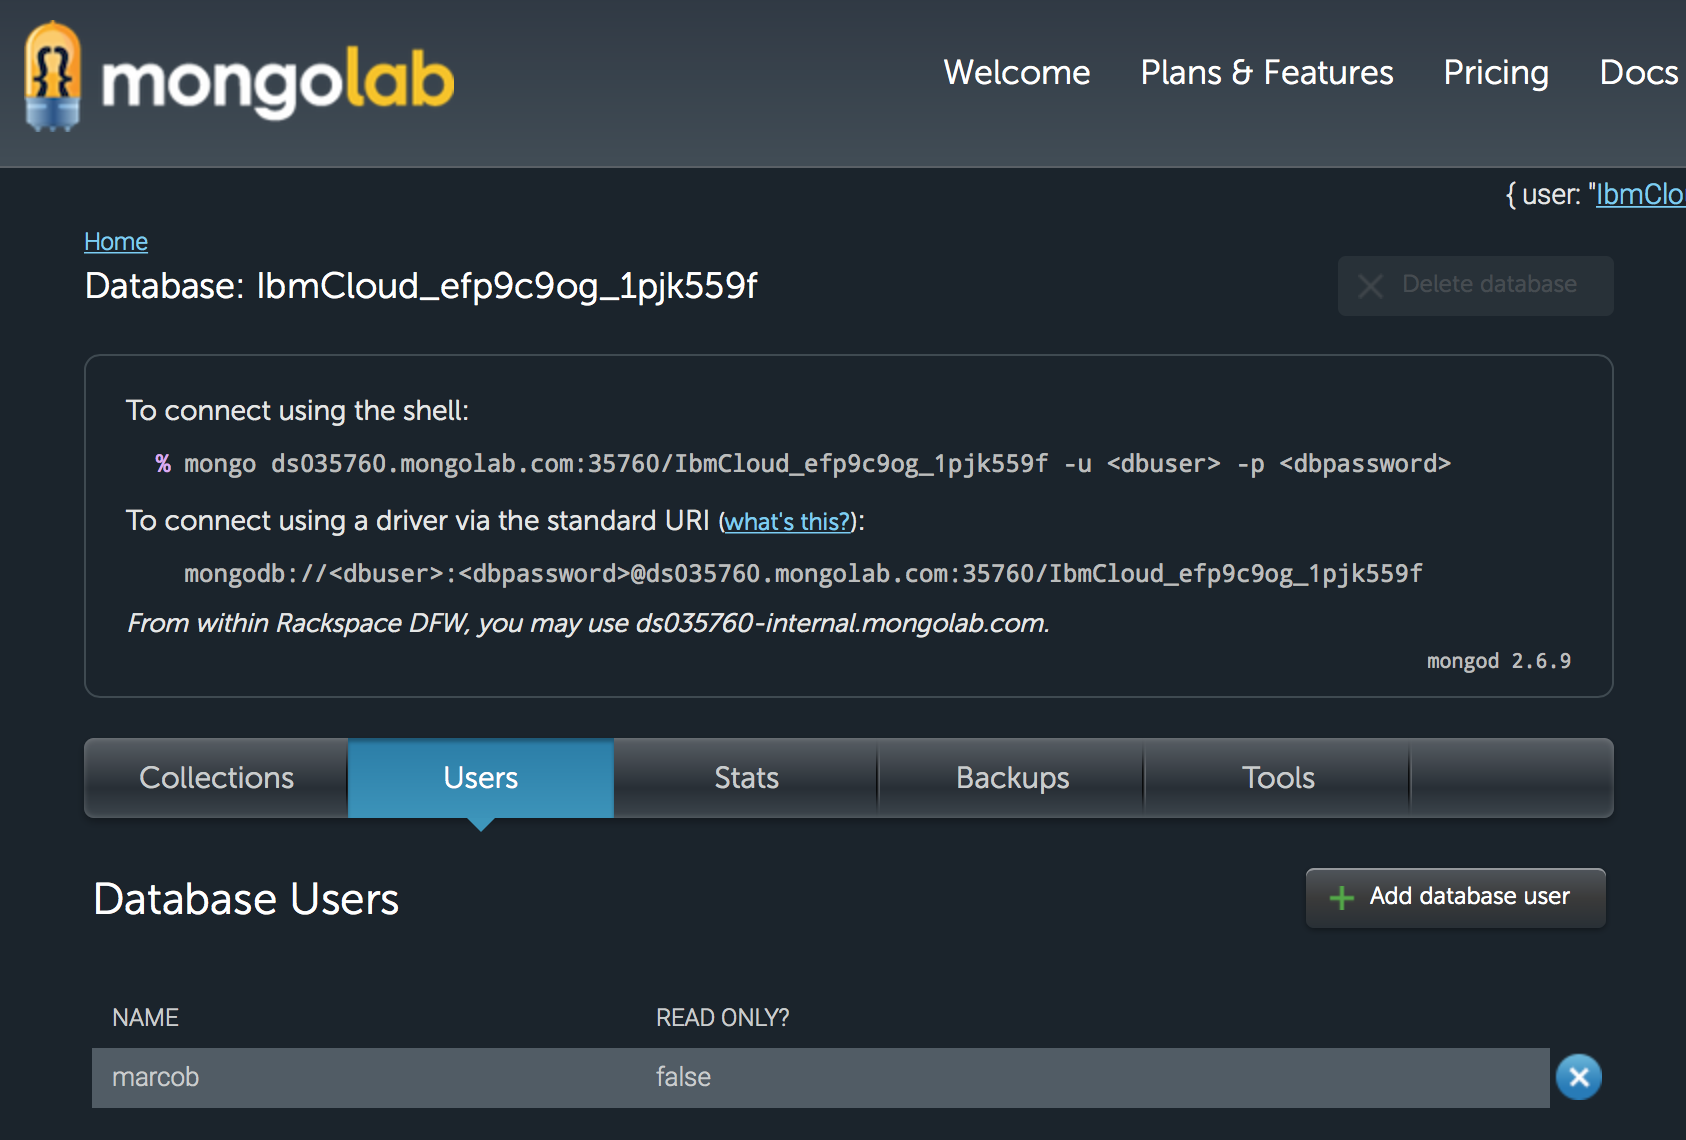Switch to the Collections tab
Image resolution: width=1686 pixels, height=1140 pixels.
216,778
